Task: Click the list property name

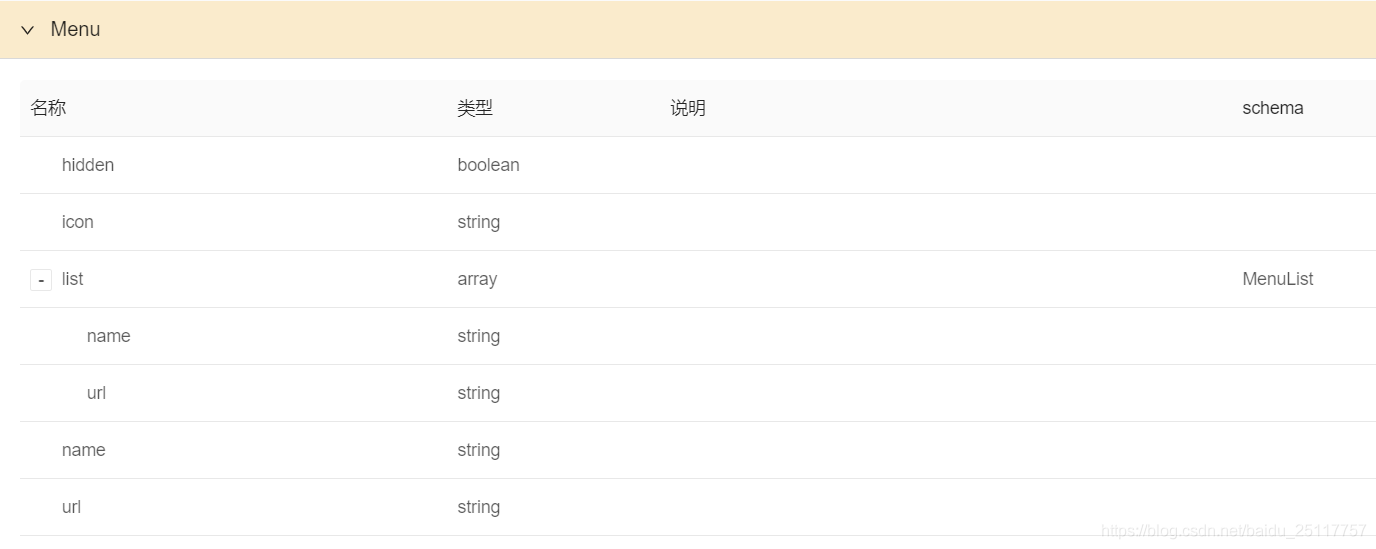Action: coord(72,279)
